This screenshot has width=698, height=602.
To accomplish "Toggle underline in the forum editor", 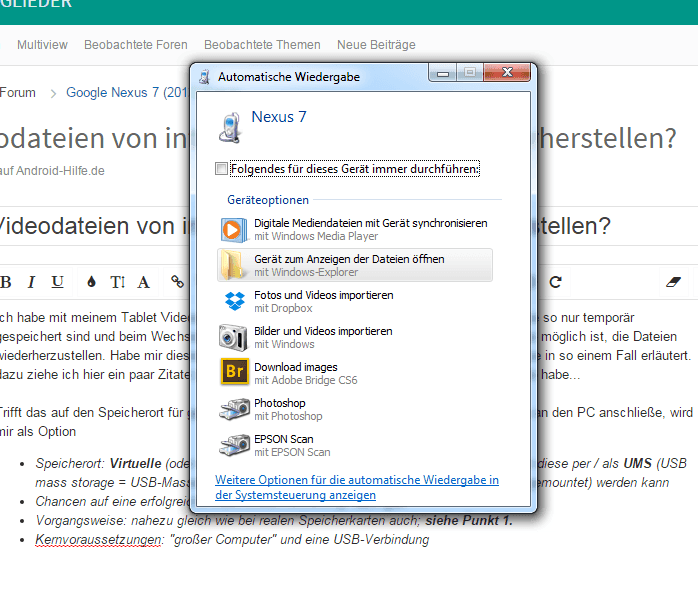I will [x=57, y=282].
